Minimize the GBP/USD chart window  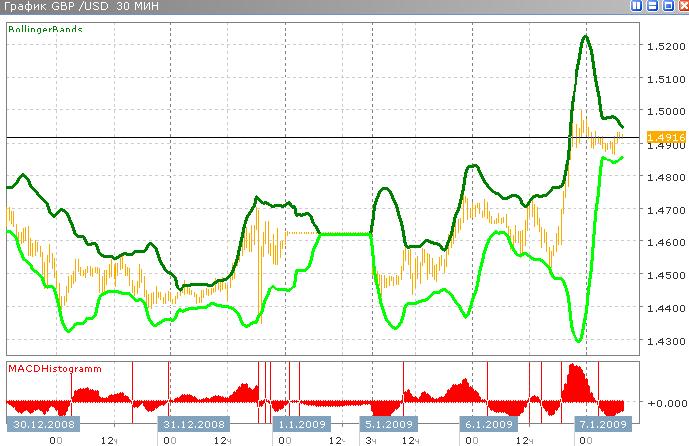[x=651, y=8]
